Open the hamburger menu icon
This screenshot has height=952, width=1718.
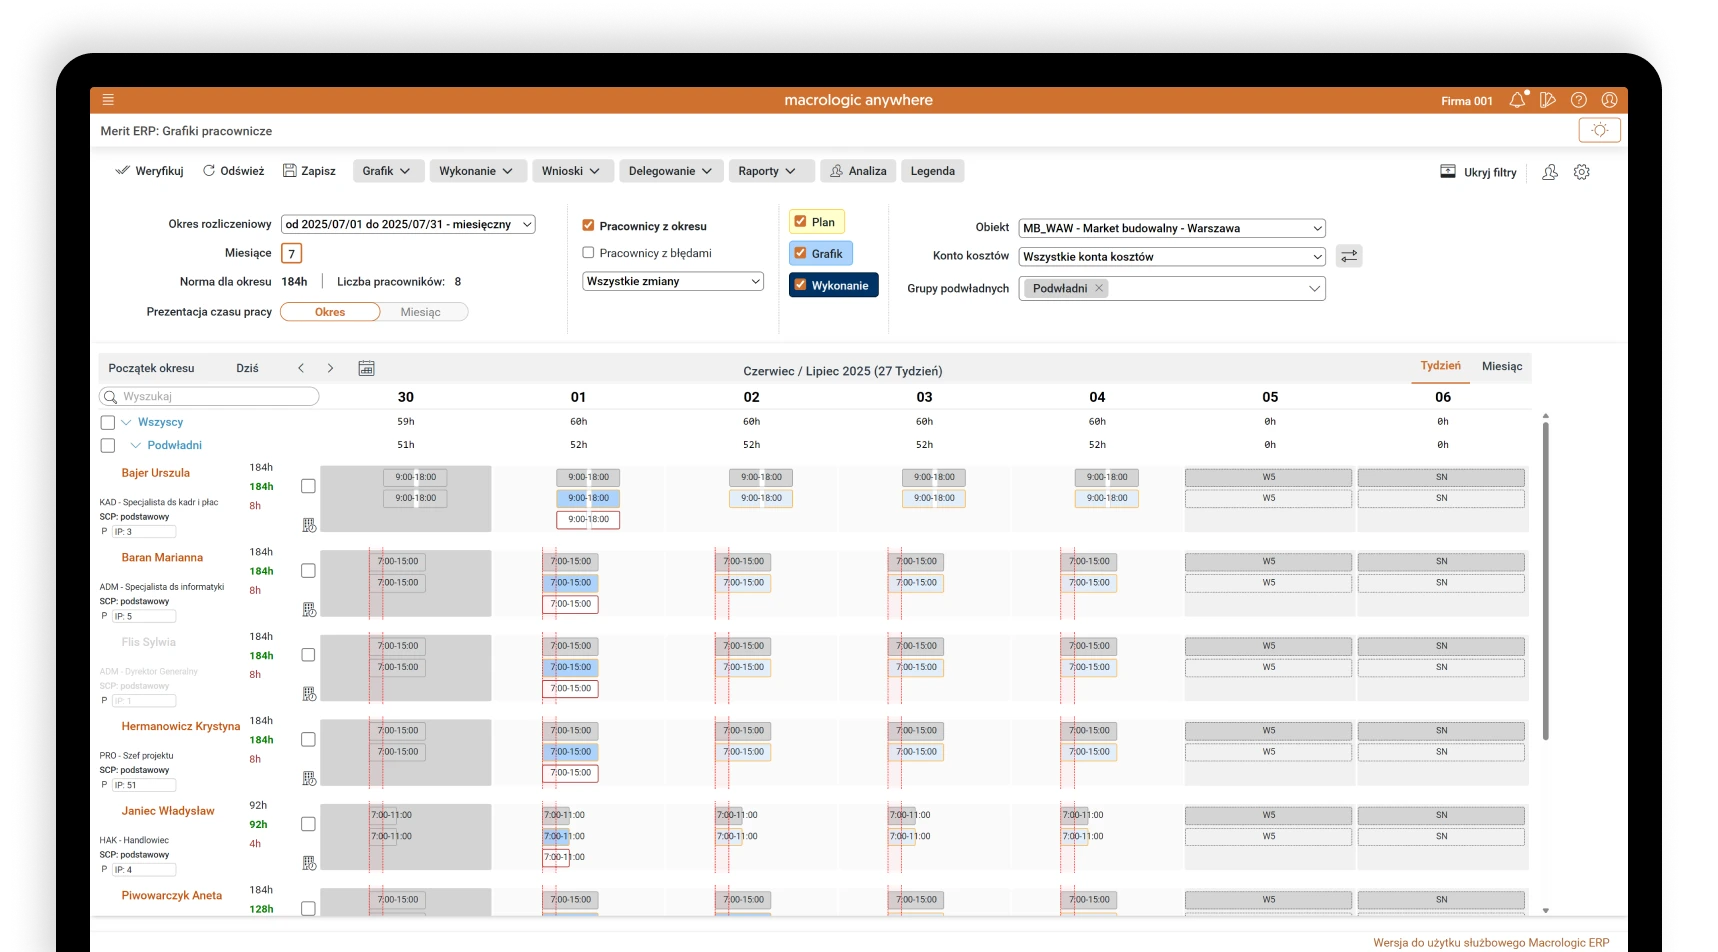click(108, 100)
